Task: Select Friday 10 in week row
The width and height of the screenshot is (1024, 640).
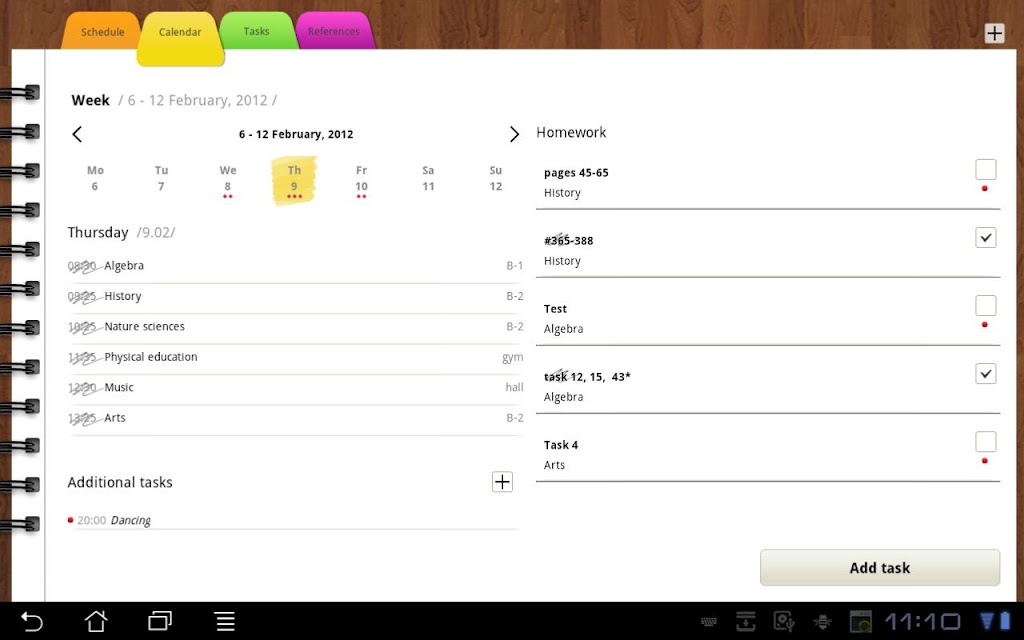Action: [x=361, y=180]
